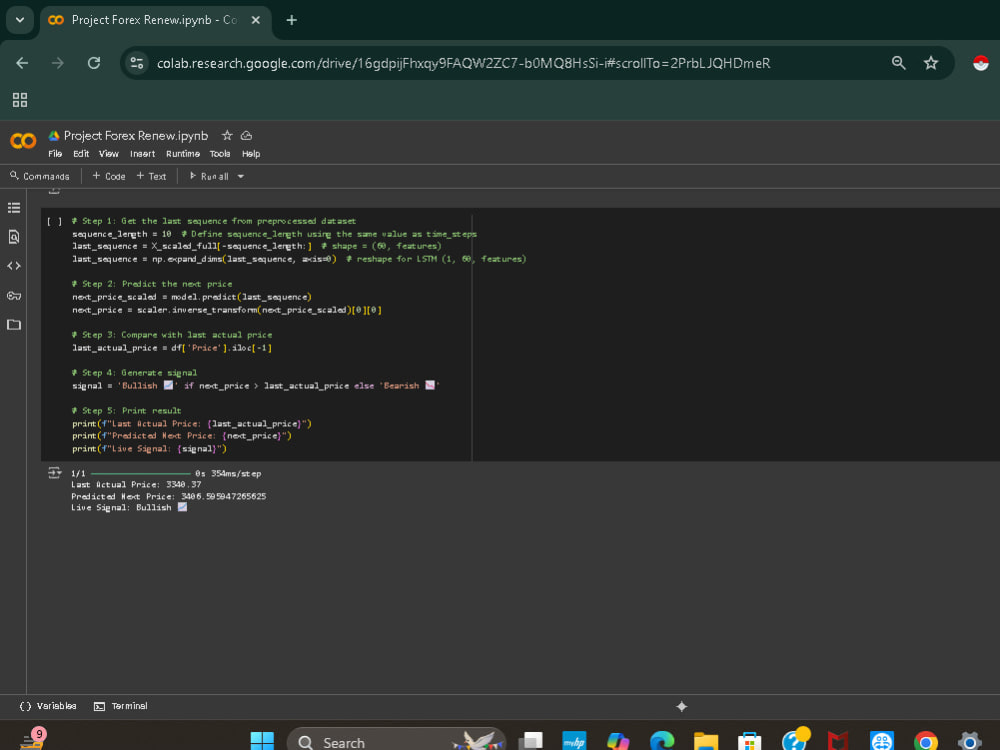
Task: Open the Help menu
Action: point(251,154)
